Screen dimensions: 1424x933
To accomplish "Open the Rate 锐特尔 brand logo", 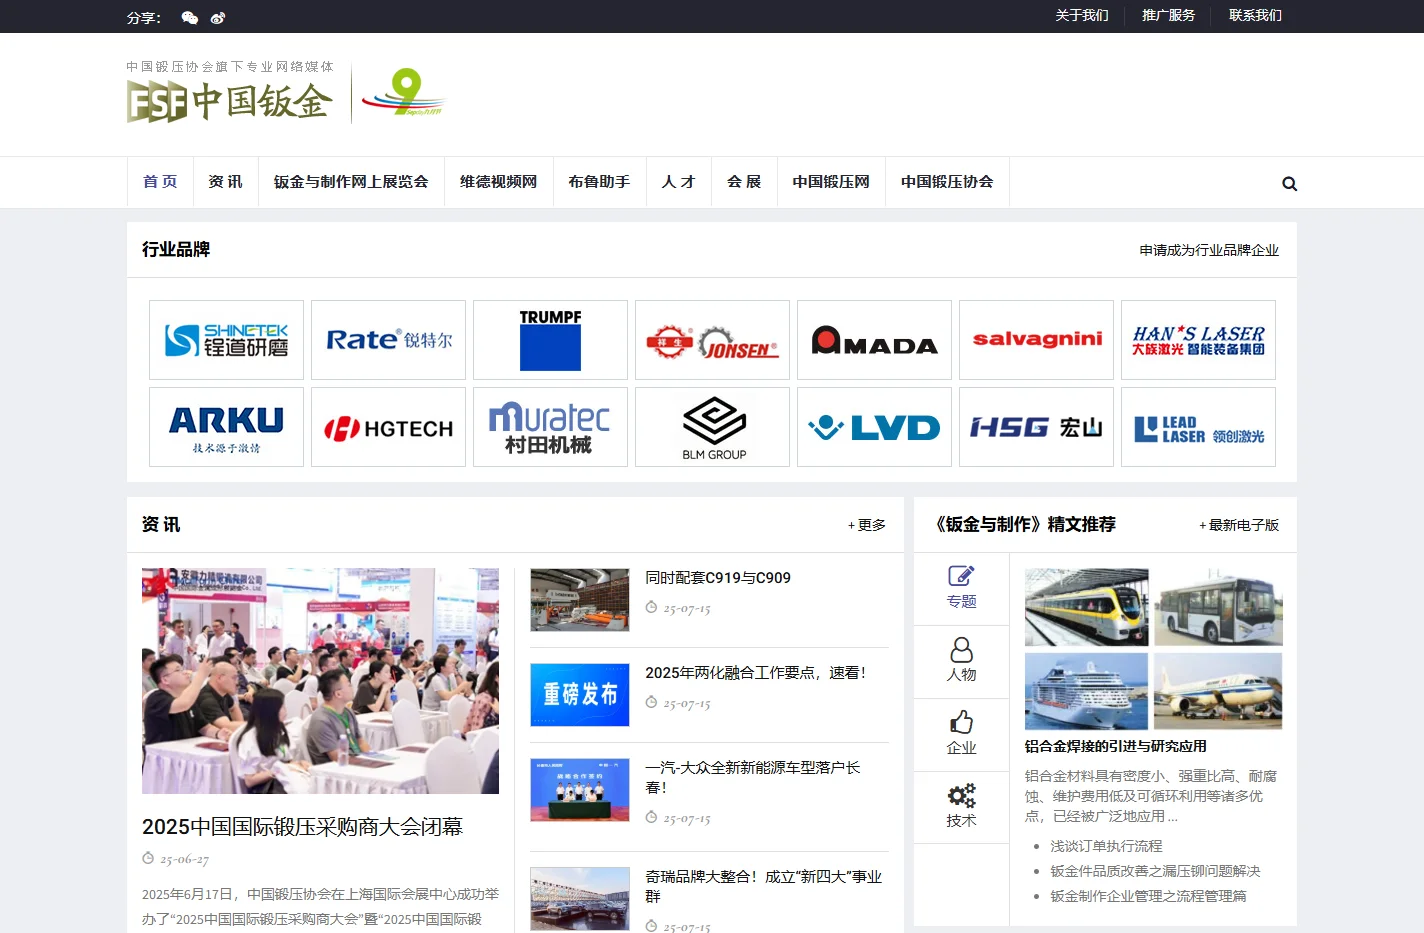I will tap(388, 340).
